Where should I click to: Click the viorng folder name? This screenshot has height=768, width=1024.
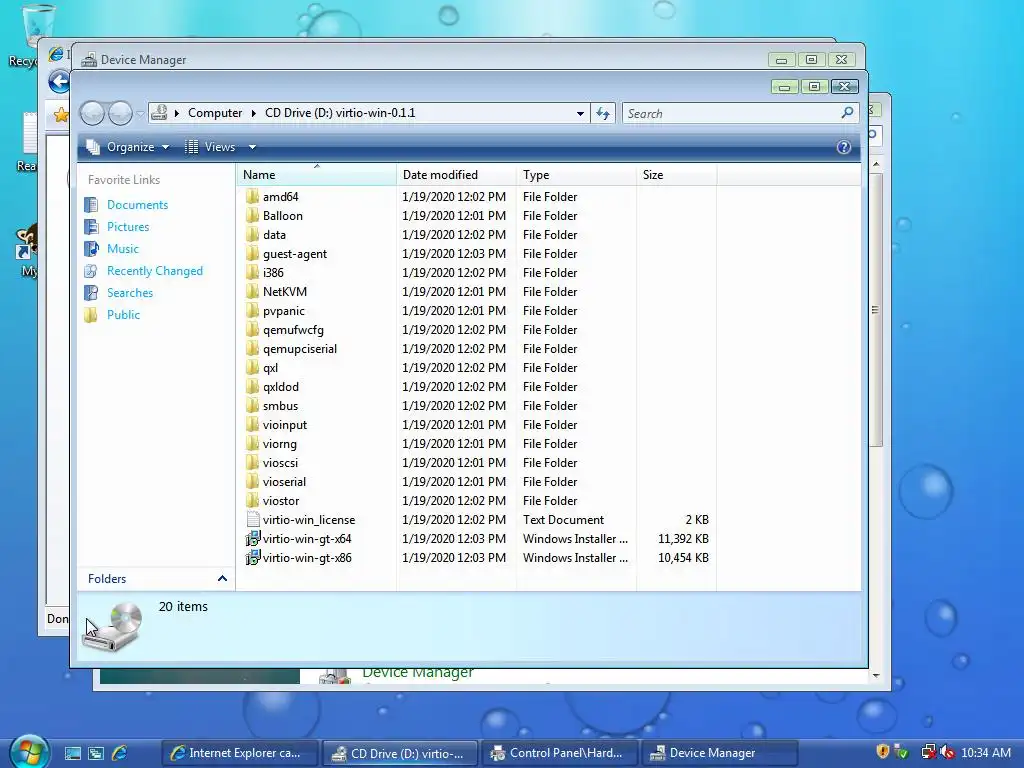click(280, 444)
